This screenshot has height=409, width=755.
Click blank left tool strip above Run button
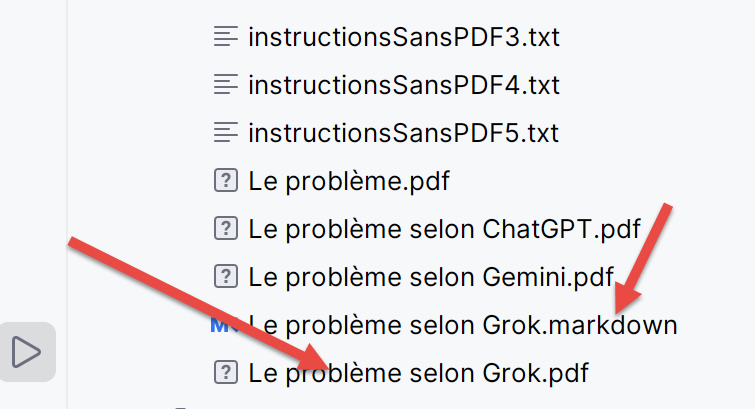pos(32,150)
